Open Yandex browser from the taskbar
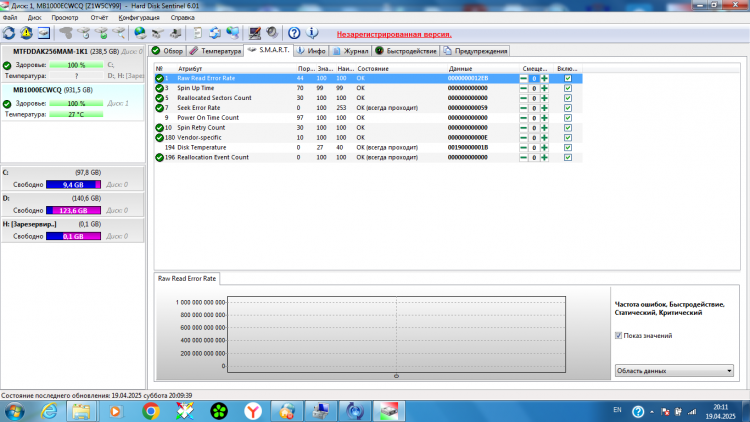Image resolution: width=750 pixels, height=422 pixels. tap(253, 411)
